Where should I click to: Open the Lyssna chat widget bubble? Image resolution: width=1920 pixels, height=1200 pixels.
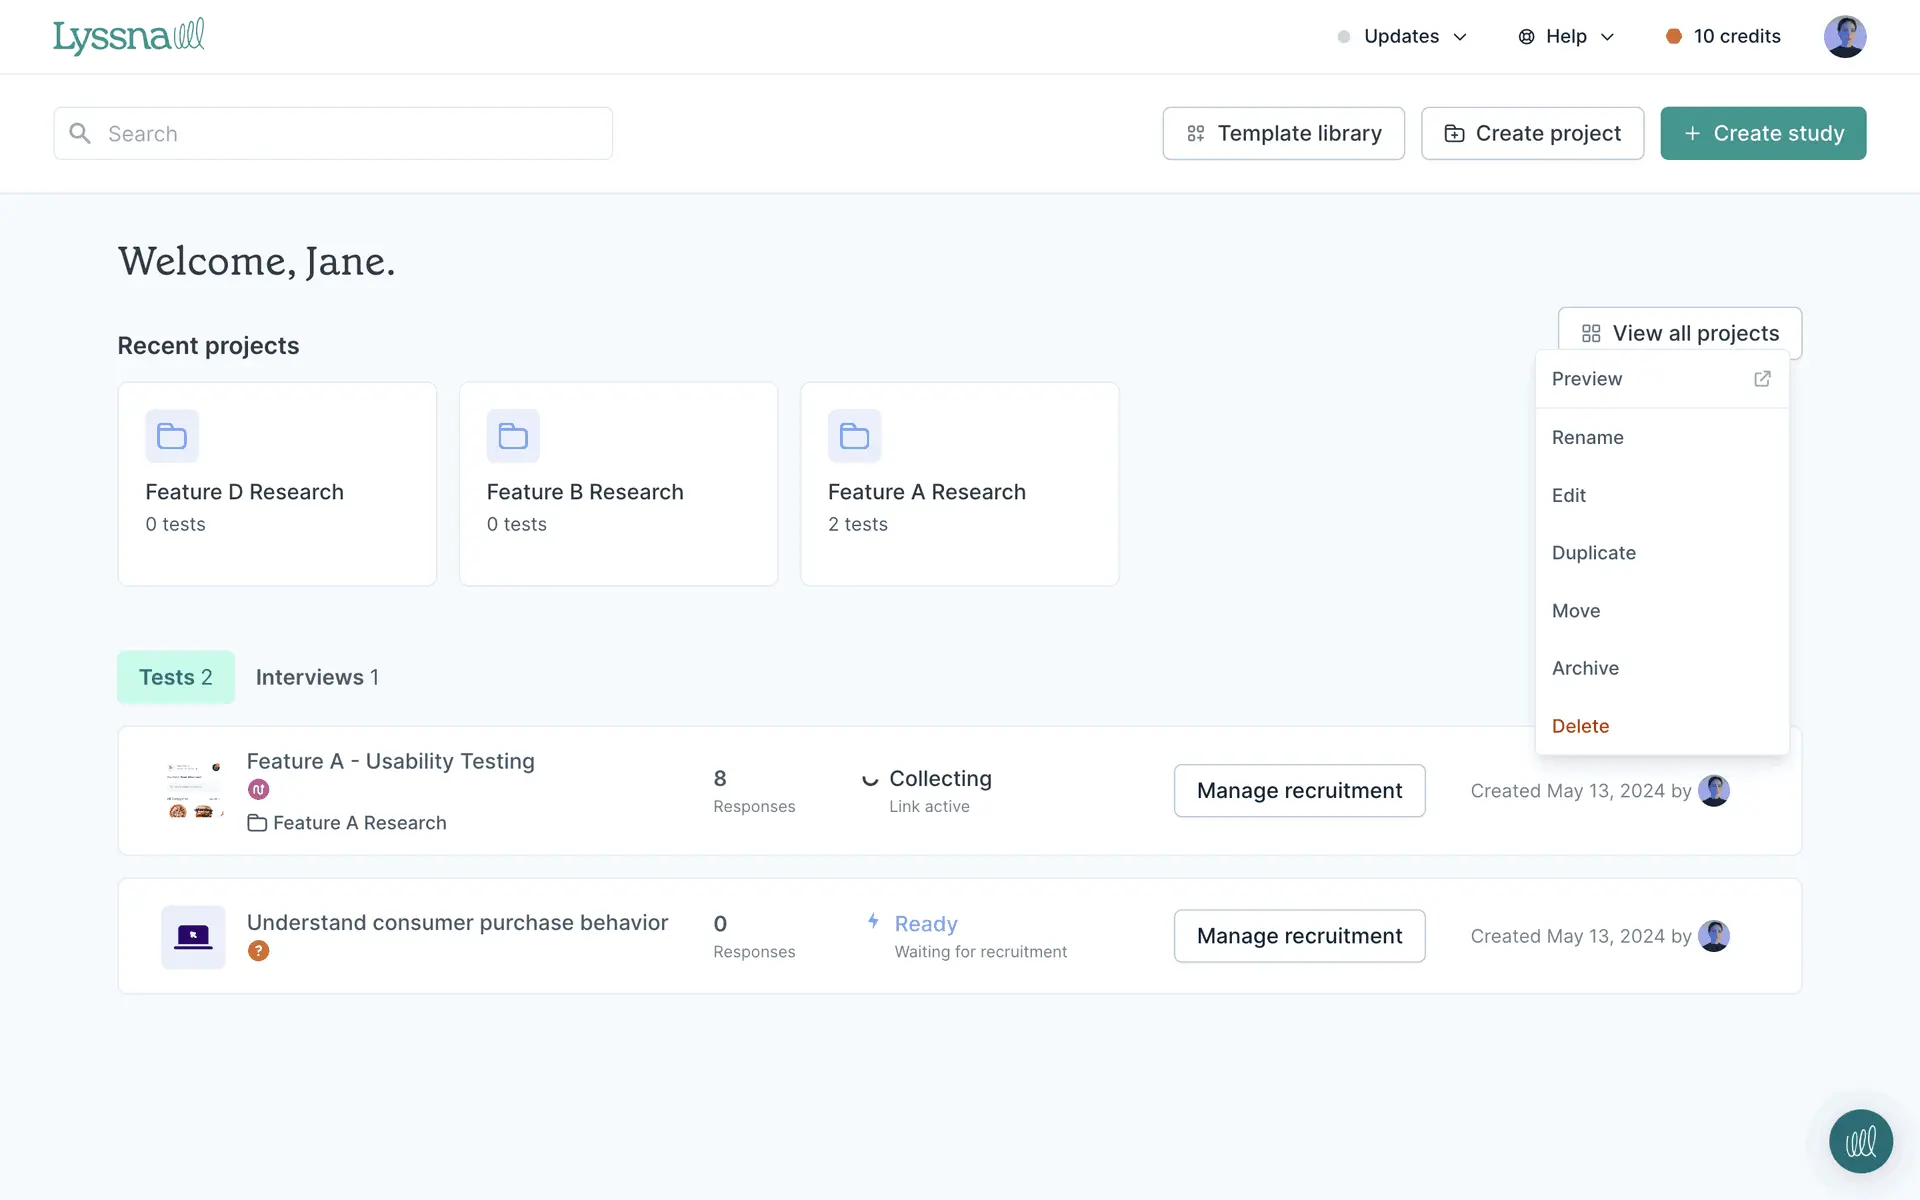coord(1860,1141)
